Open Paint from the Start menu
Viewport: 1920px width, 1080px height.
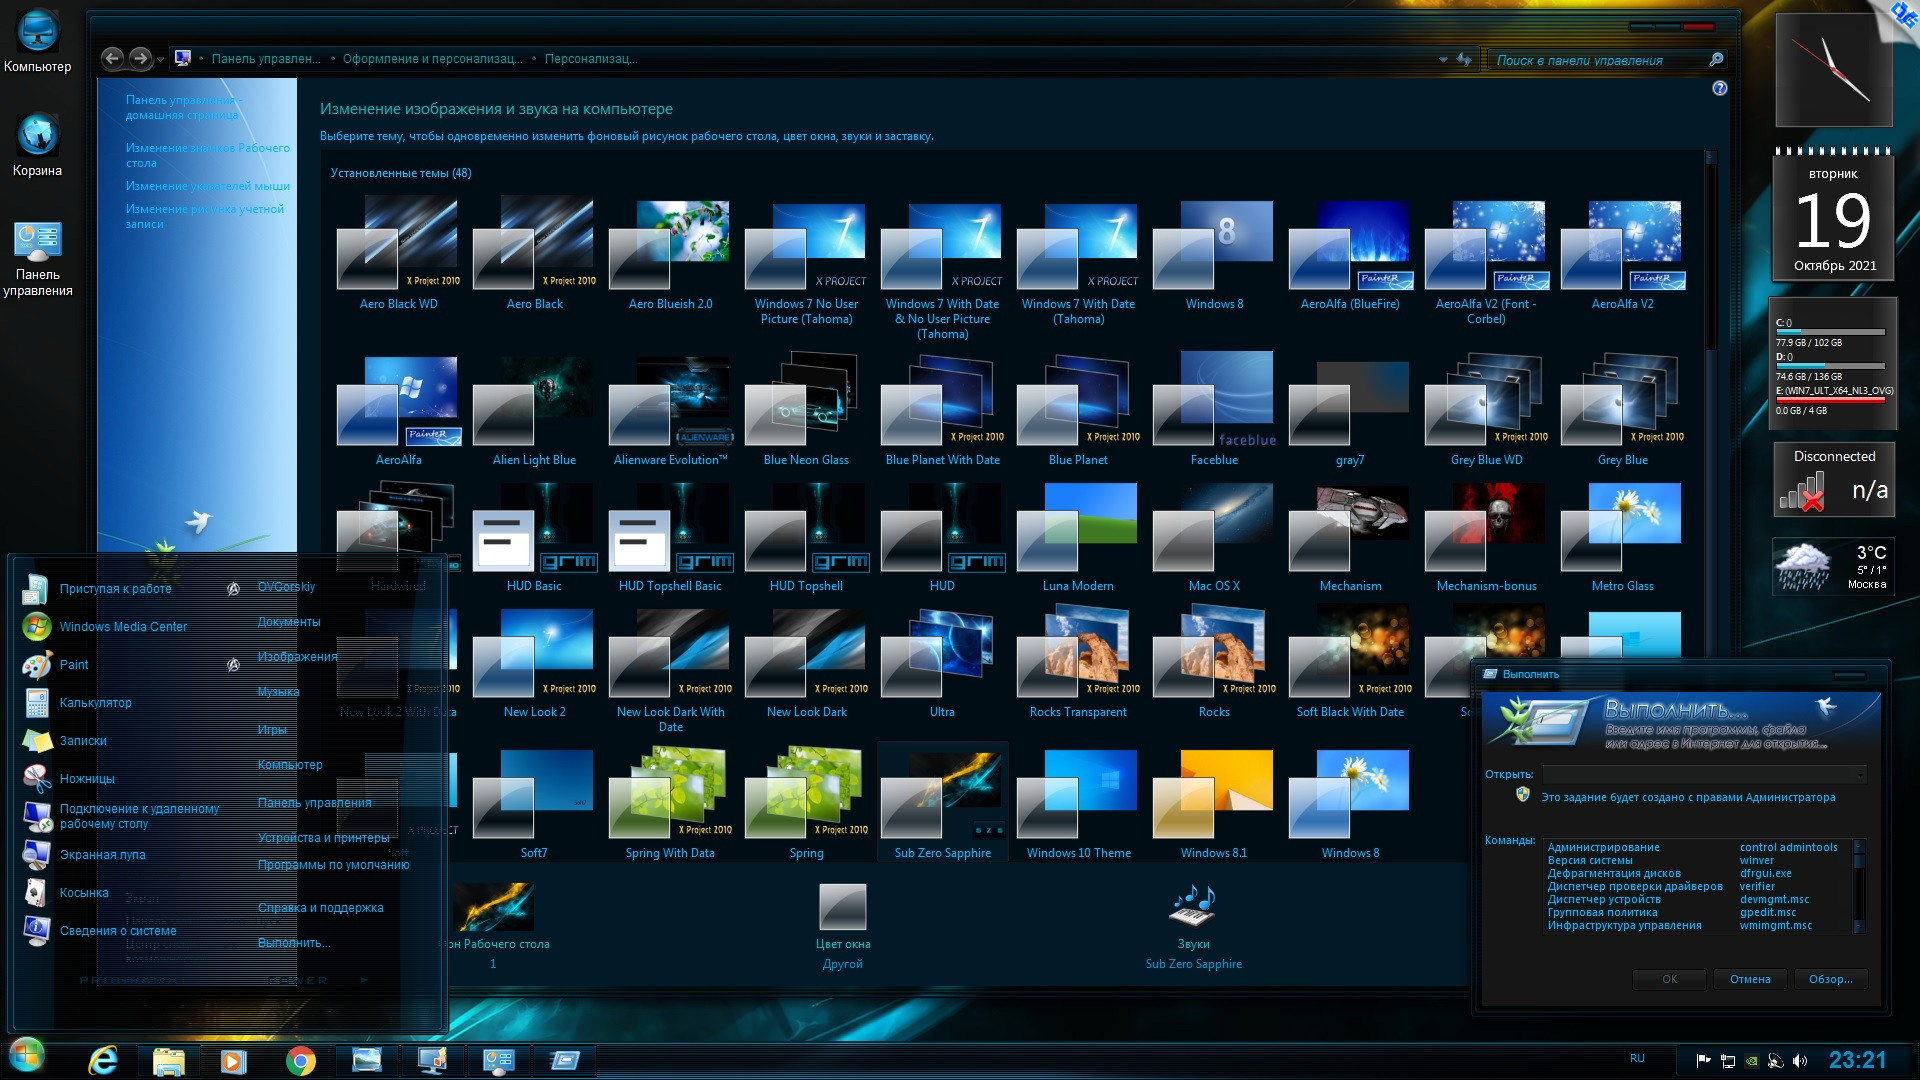click(x=74, y=665)
